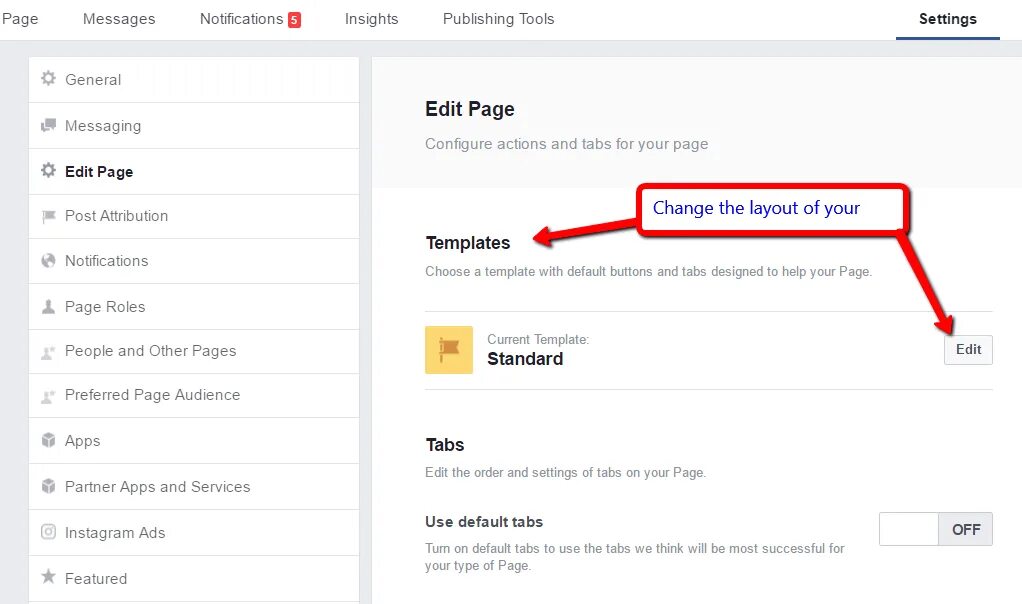
Task: Open the Insights tab
Action: tap(372, 19)
